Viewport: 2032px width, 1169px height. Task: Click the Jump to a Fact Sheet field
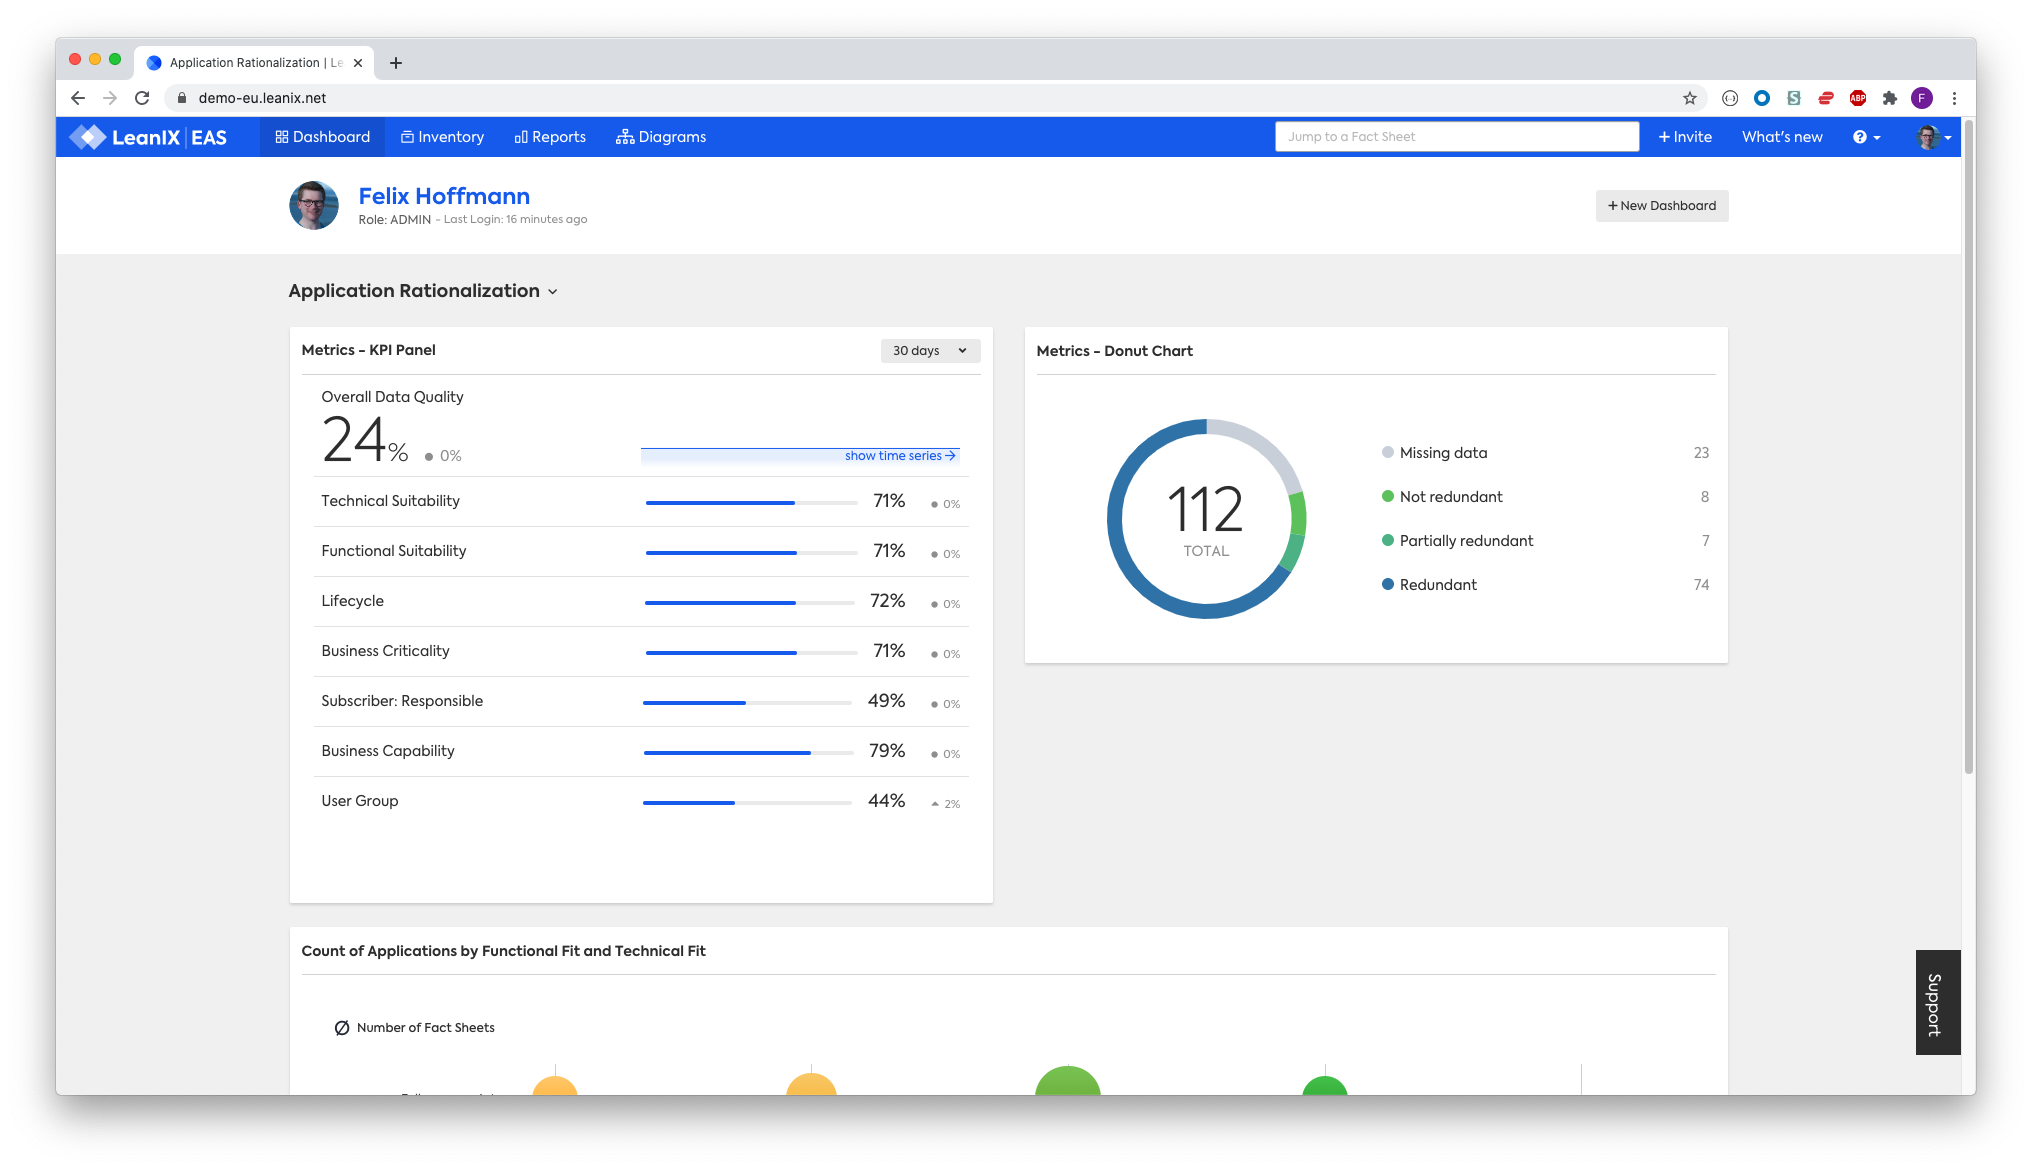tap(1456, 137)
